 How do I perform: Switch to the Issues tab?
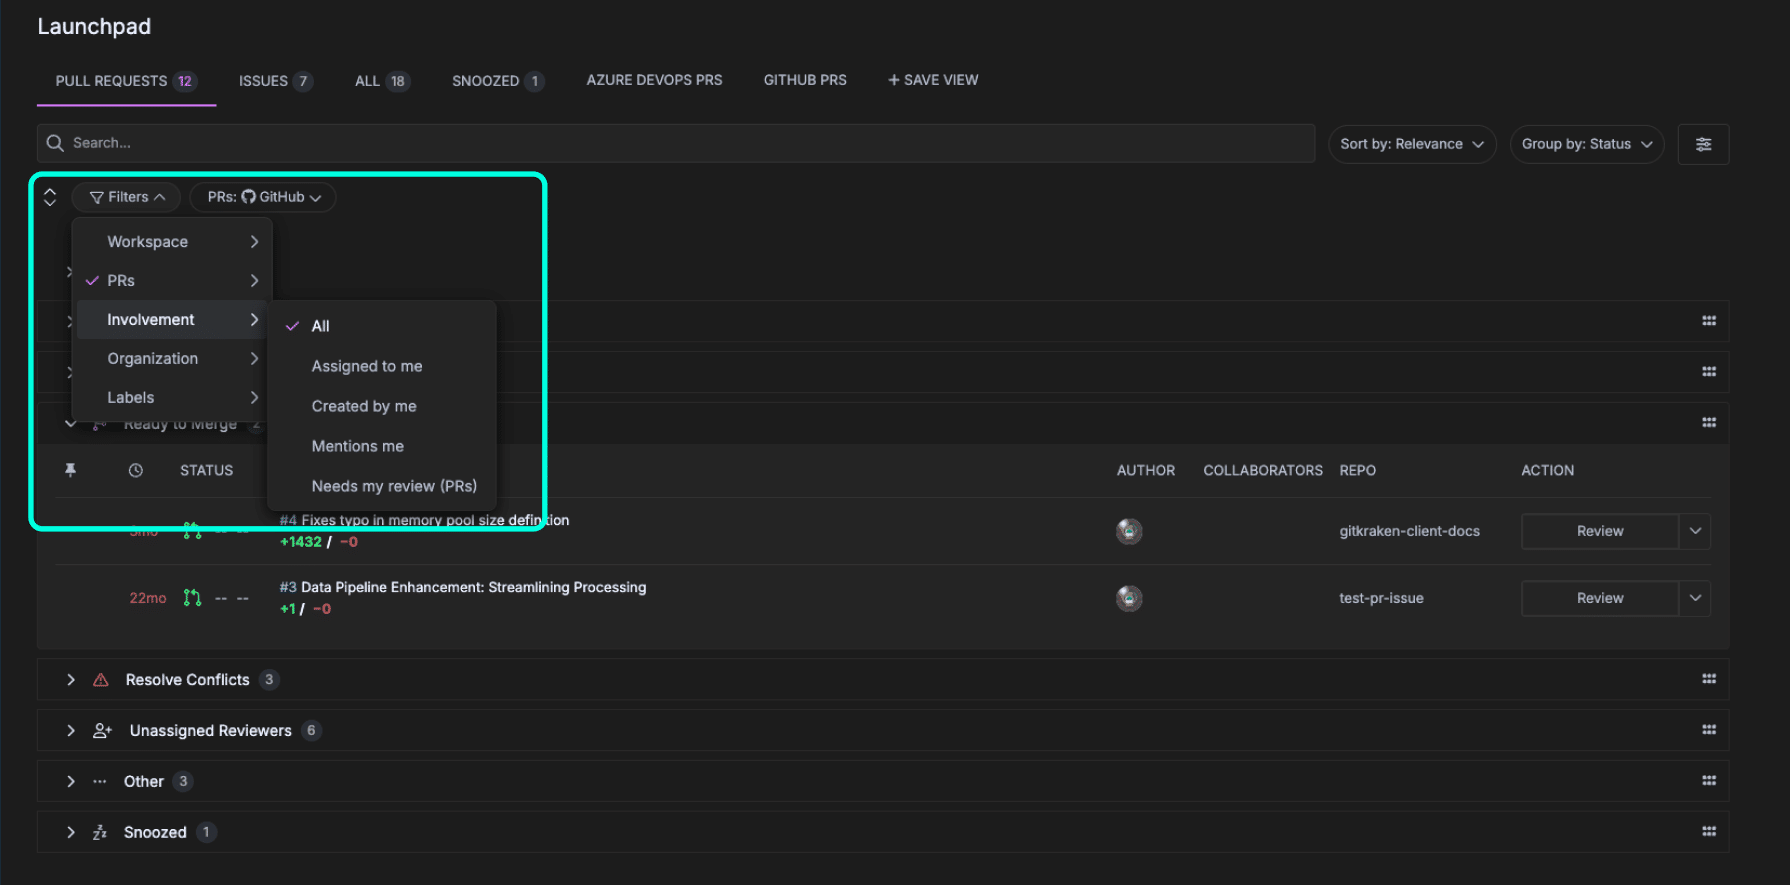(x=276, y=81)
